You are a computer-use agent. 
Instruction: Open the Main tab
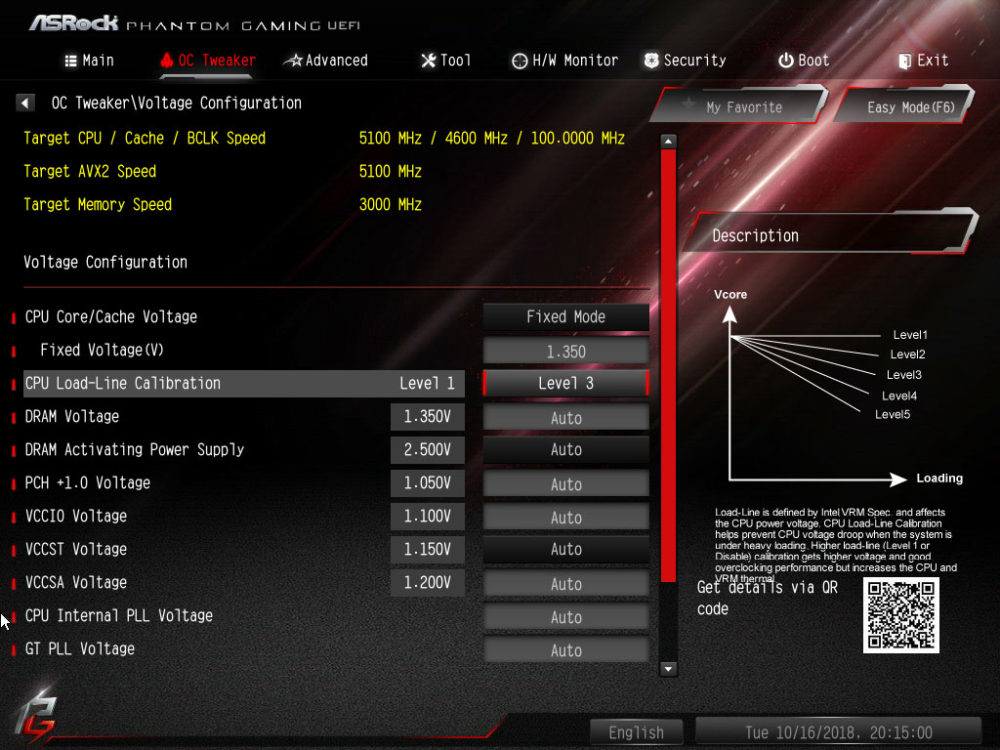(89, 61)
